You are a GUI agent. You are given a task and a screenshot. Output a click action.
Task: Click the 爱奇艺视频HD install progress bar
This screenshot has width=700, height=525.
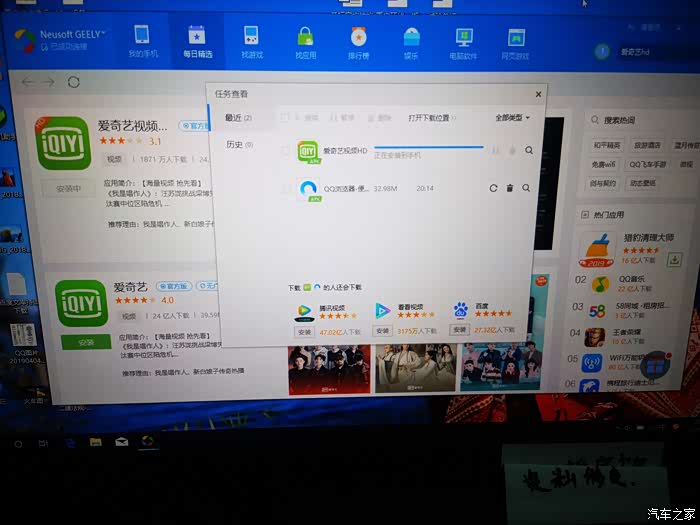[x=429, y=146]
